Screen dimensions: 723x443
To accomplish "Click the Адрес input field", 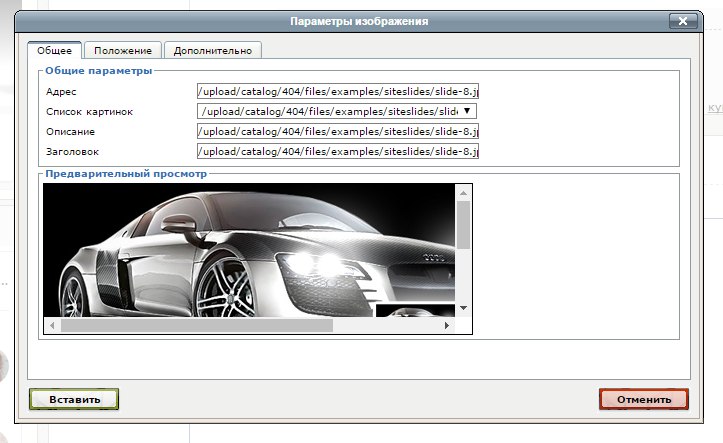I will (x=337, y=92).
